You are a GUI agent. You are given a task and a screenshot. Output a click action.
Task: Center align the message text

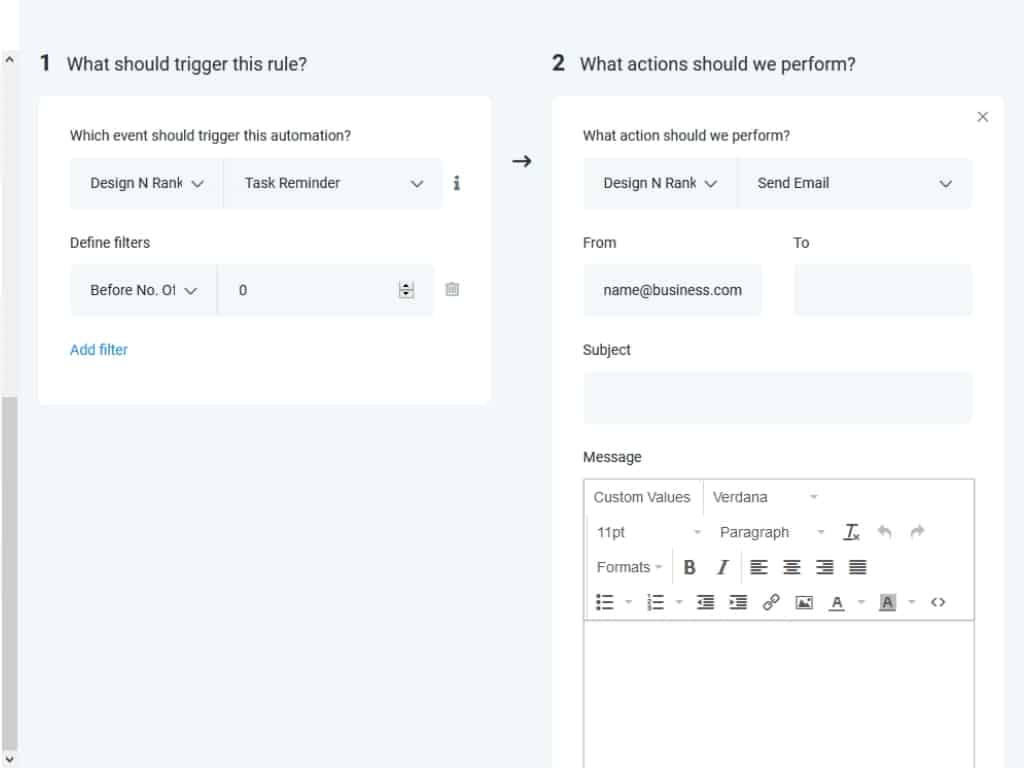coord(791,567)
